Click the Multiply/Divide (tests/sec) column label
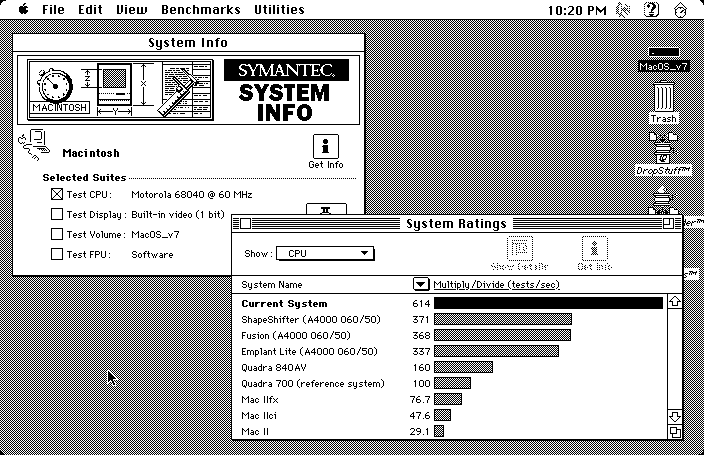Image resolution: width=704 pixels, height=455 pixels. [497, 284]
